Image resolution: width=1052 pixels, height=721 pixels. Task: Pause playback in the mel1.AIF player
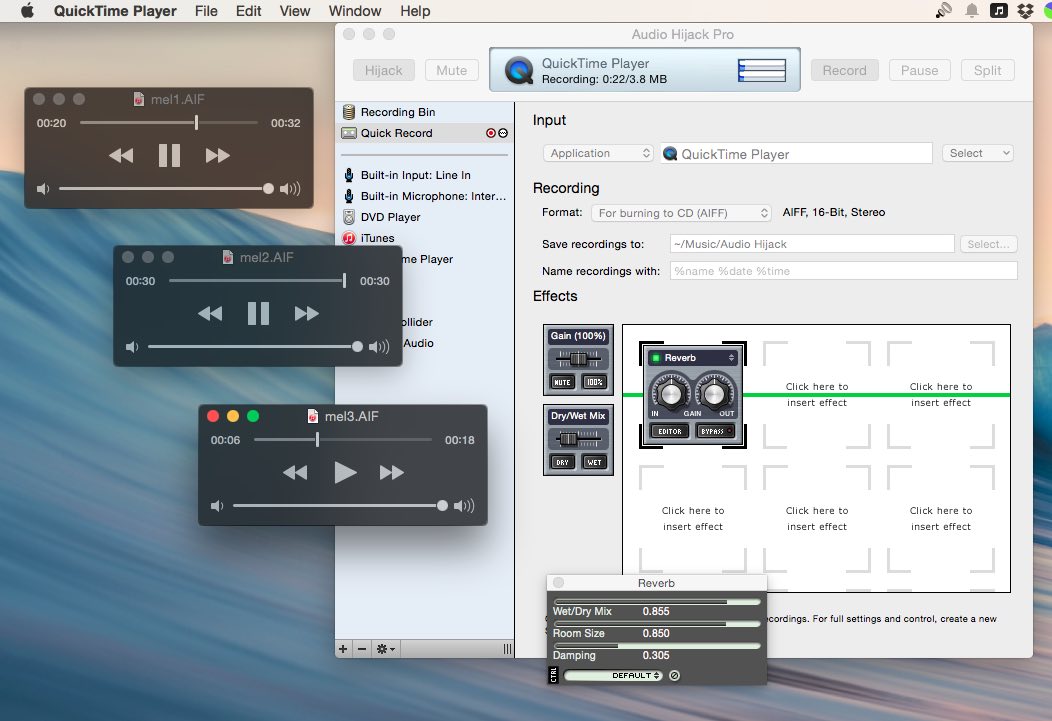tap(169, 156)
